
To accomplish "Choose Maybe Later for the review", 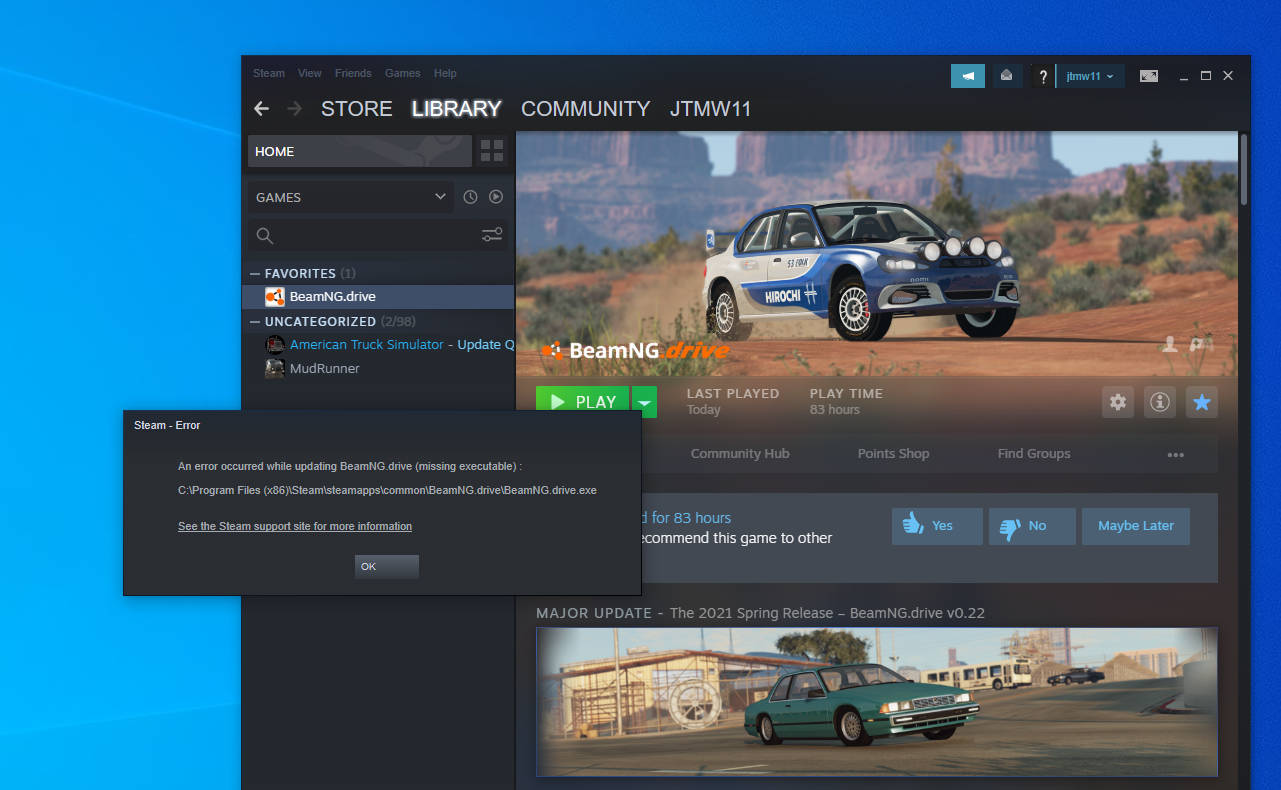I will click(1136, 526).
